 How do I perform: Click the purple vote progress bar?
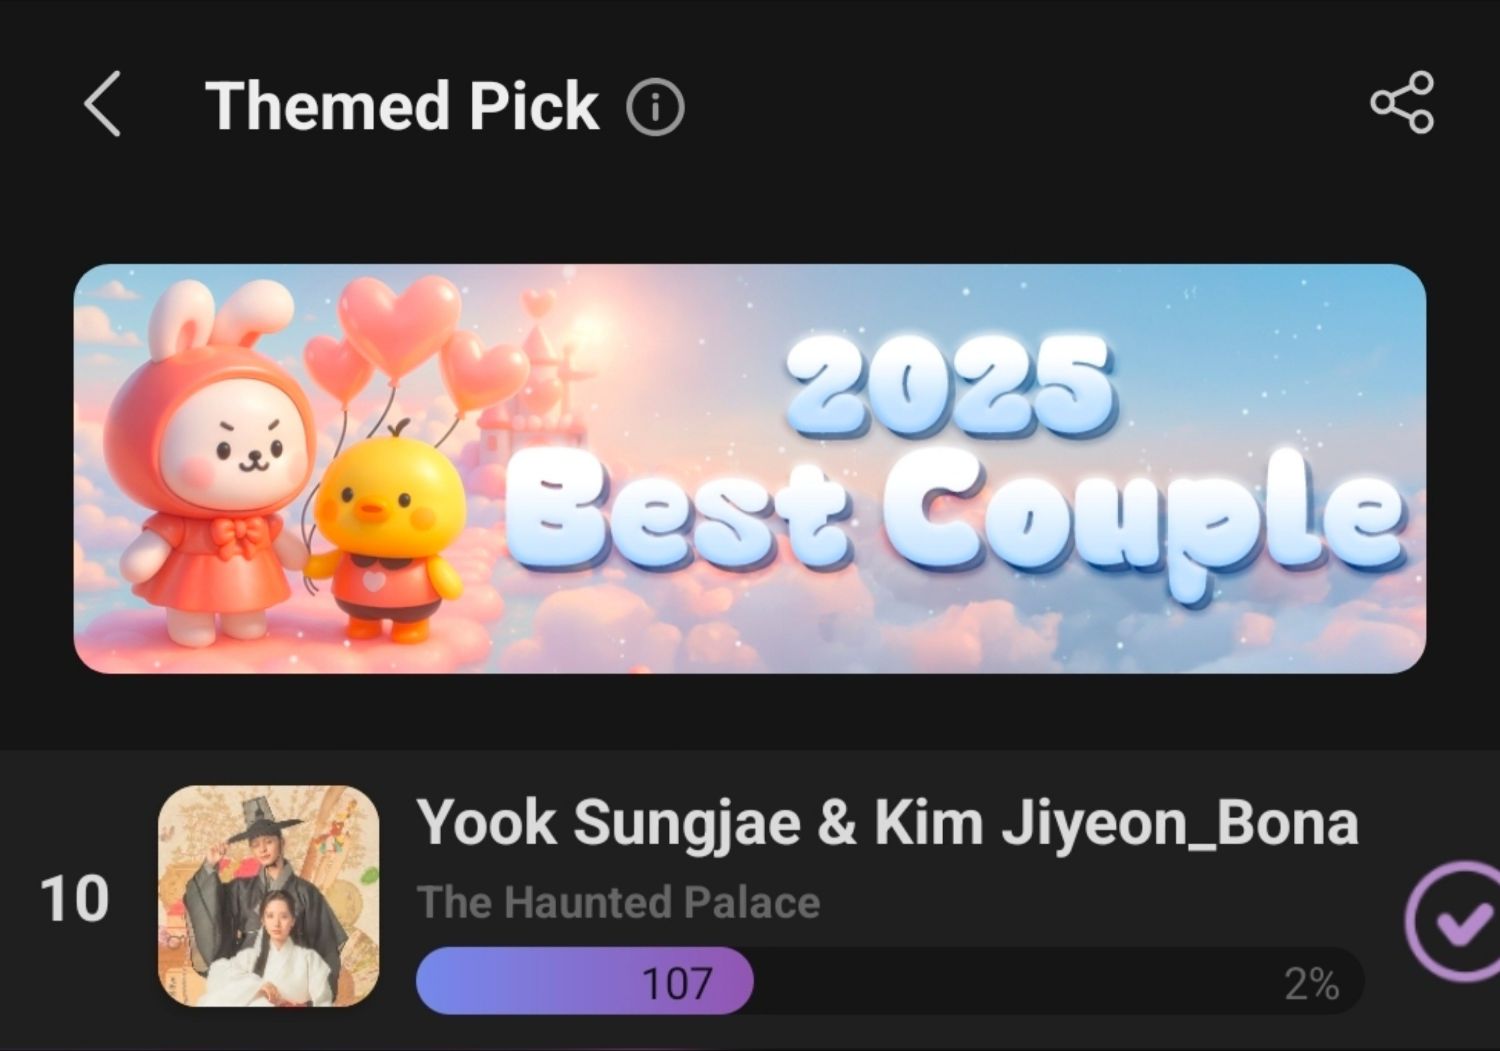coord(585,982)
